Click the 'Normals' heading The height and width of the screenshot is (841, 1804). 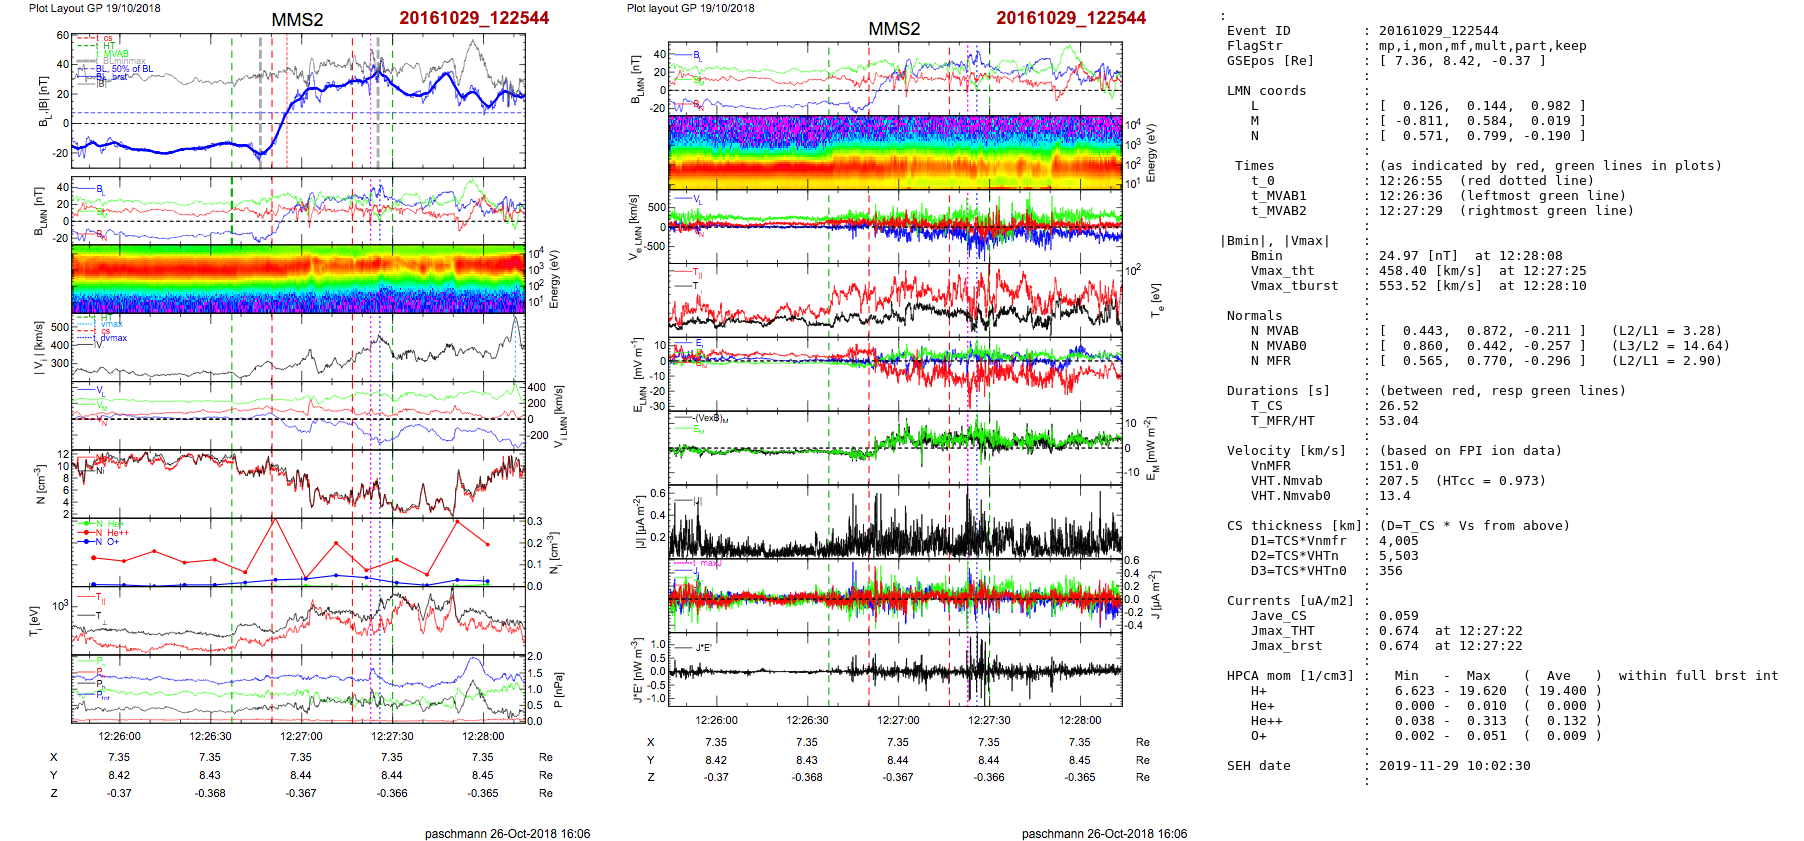(1254, 316)
